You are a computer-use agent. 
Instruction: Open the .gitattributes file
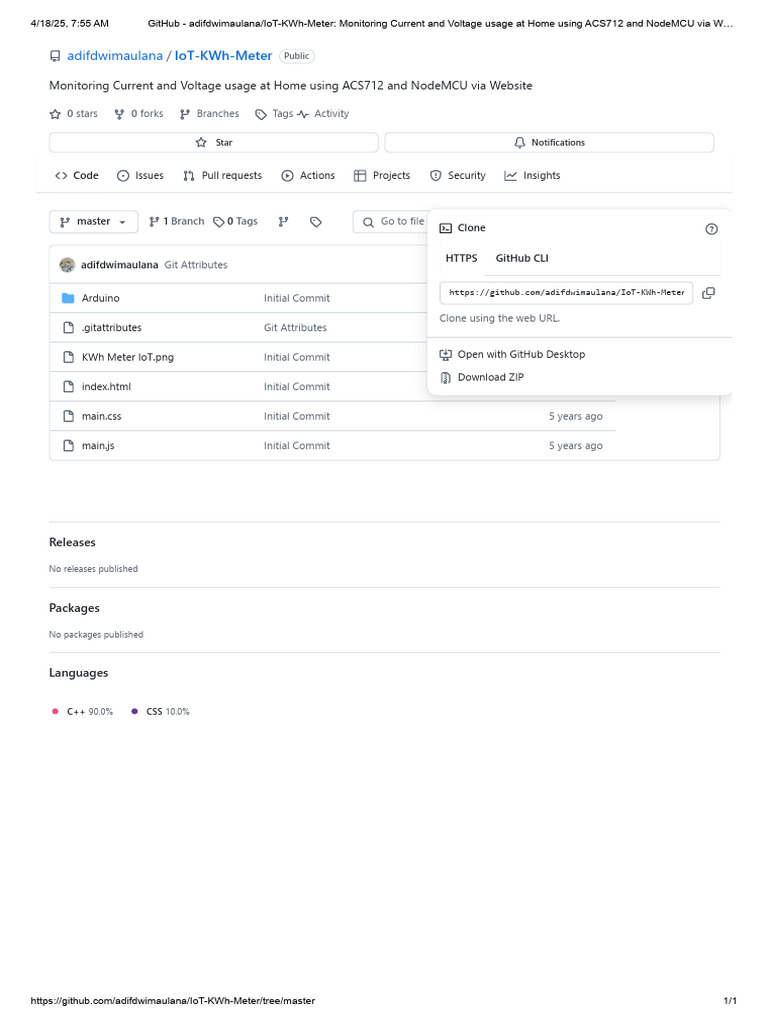click(x=112, y=328)
